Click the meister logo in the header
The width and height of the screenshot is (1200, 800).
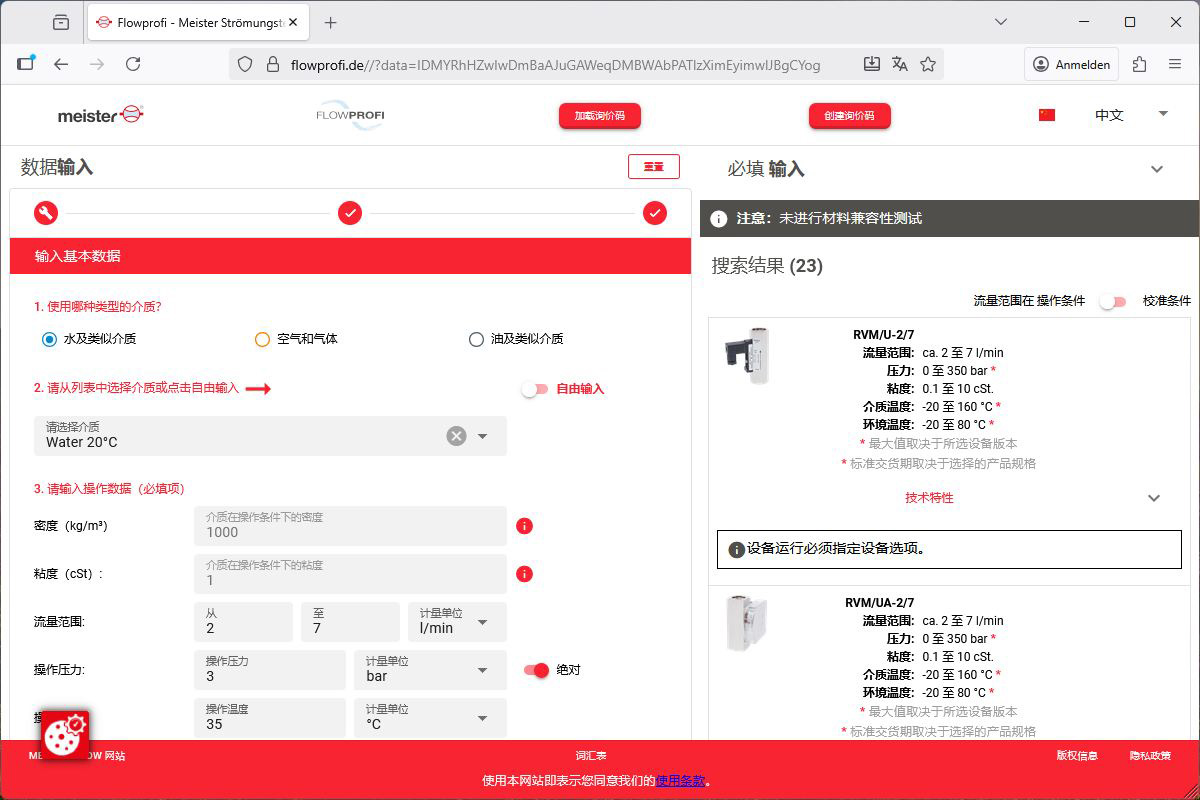pos(100,115)
